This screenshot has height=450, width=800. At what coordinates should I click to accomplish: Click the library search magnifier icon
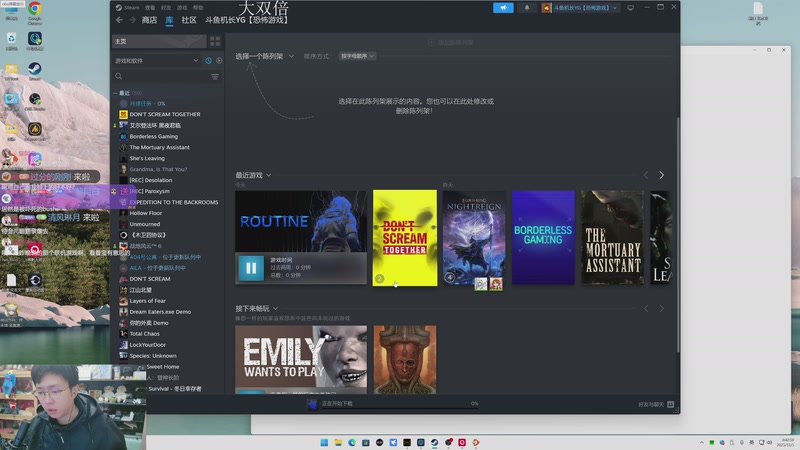point(119,77)
